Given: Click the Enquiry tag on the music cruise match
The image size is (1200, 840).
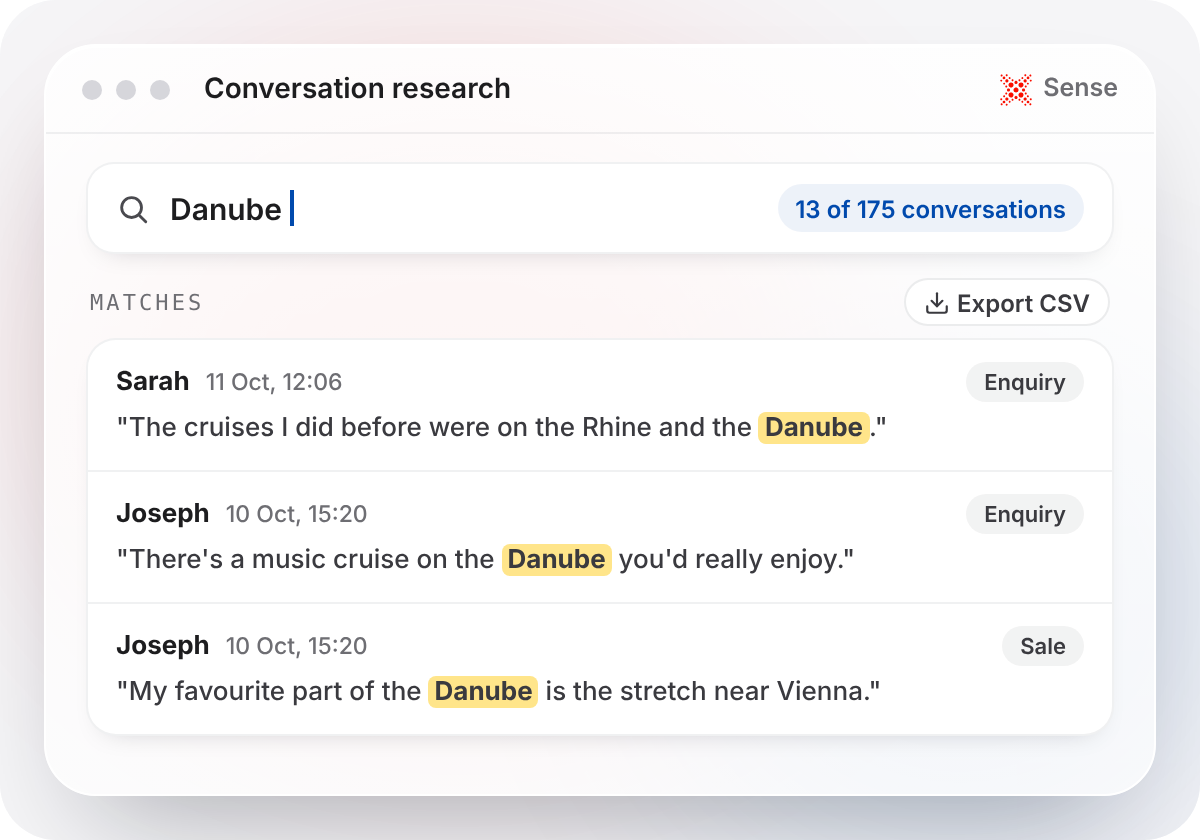Looking at the screenshot, I should [x=1024, y=514].
